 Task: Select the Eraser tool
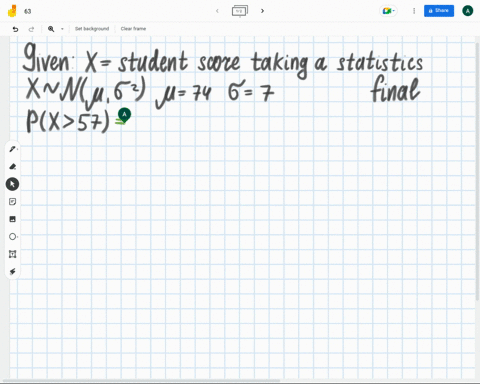coord(13,166)
